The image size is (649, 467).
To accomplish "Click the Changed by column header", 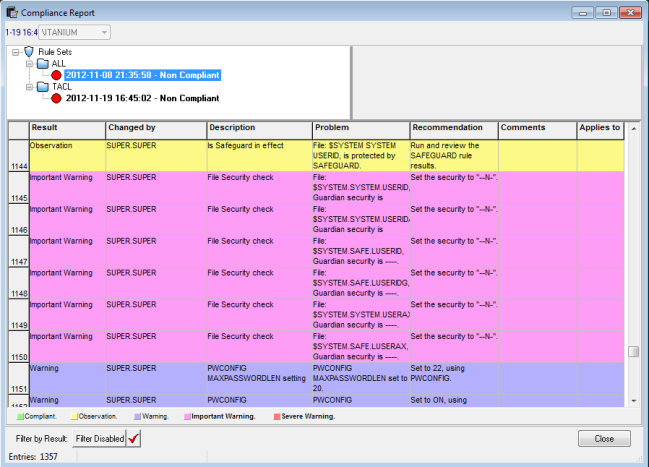I will [155, 128].
